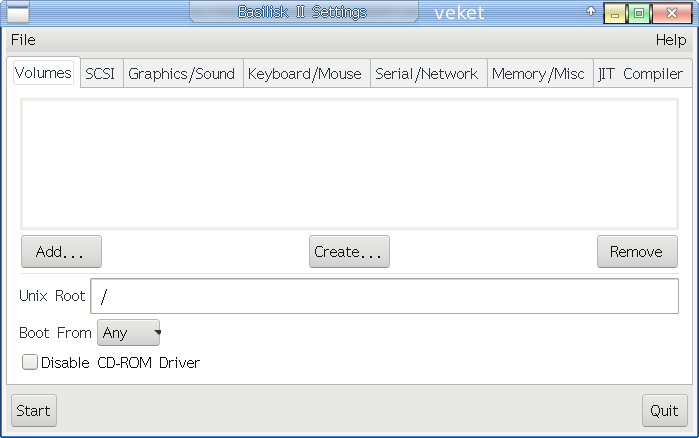Enable Disable CD-ROM Driver checkbox

pyautogui.click(x=30, y=362)
